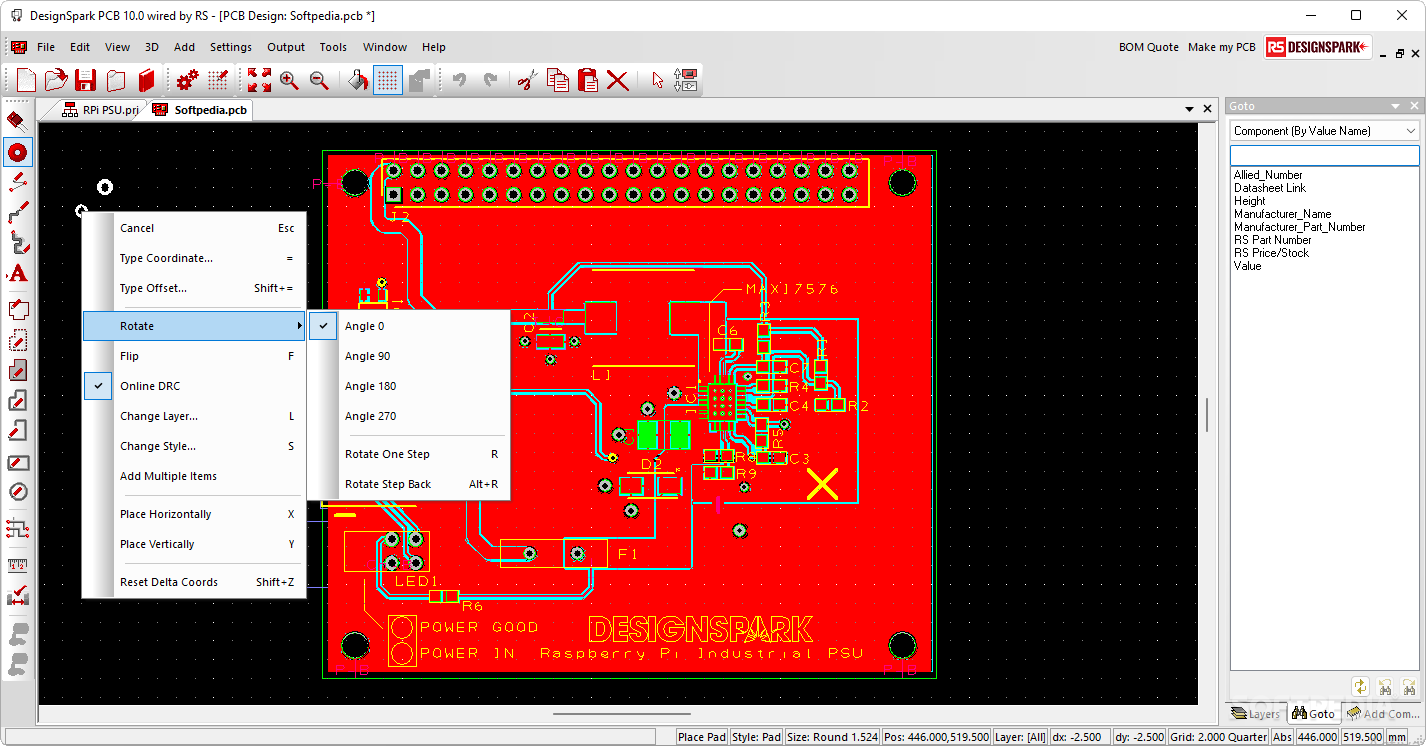Click the paint bucket copper pour icon
Image resolution: width=1426 pixels, height=746 pixels.
(x=358, y=80)
